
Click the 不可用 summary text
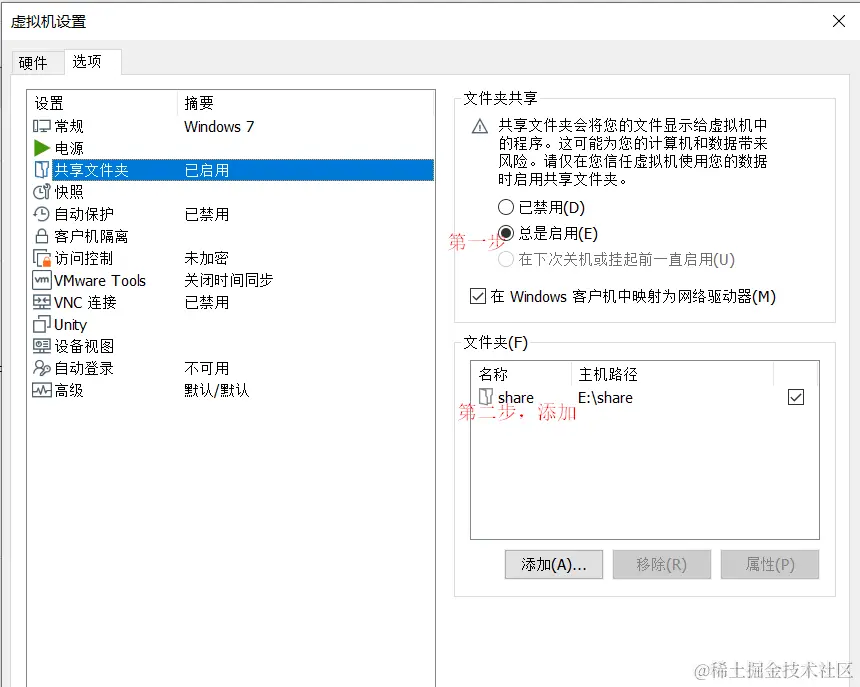206,368
